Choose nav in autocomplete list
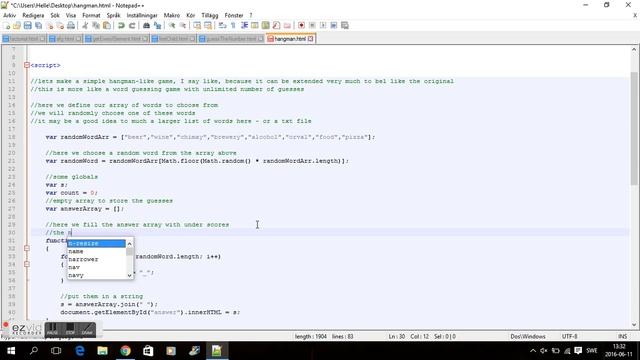Screen dimensions: 640x360 pyautogui.click(x=96, y=267)
